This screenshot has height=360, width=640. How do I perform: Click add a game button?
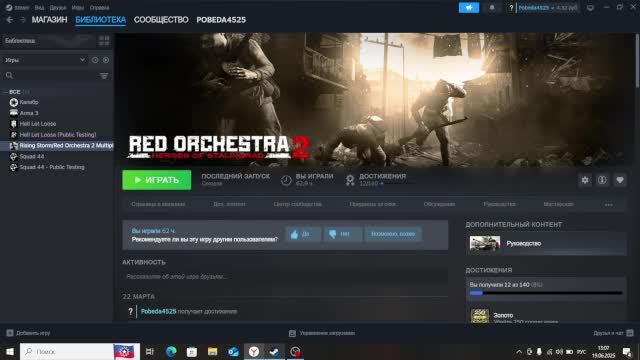point(28,333)
